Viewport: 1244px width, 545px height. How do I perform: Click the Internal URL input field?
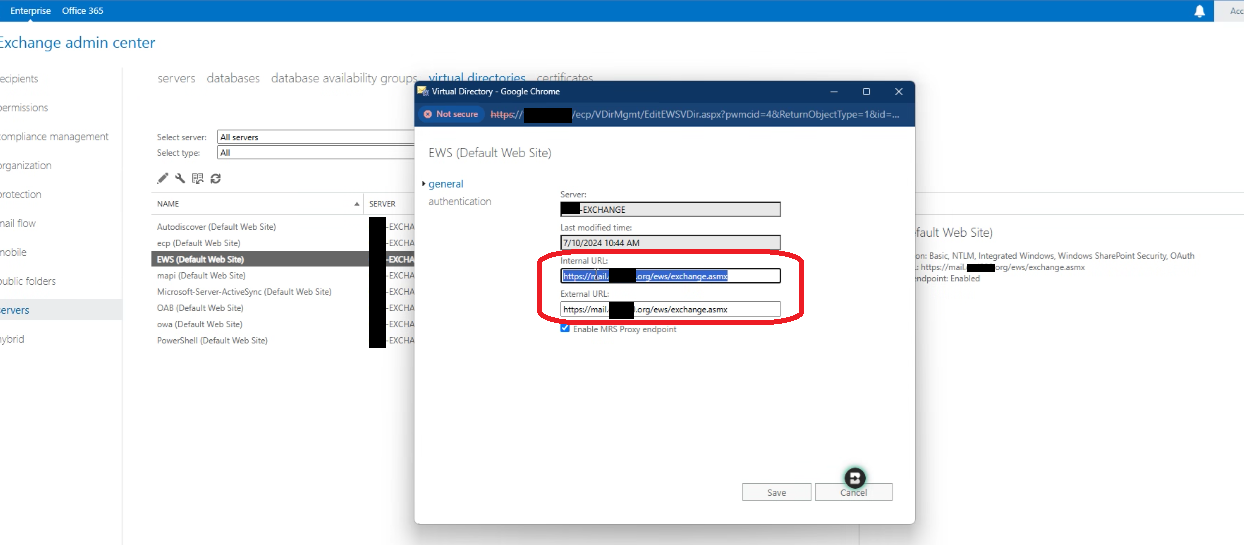click(670, 276)
